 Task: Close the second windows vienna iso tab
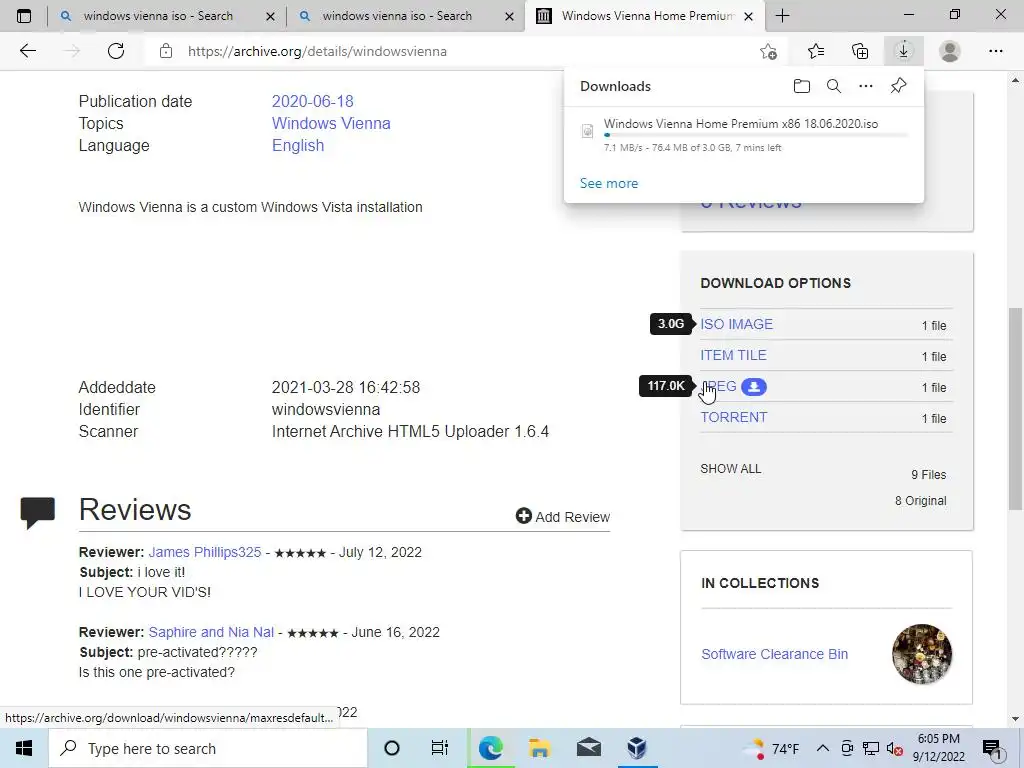pyautogui.click(x=509, y=16)
